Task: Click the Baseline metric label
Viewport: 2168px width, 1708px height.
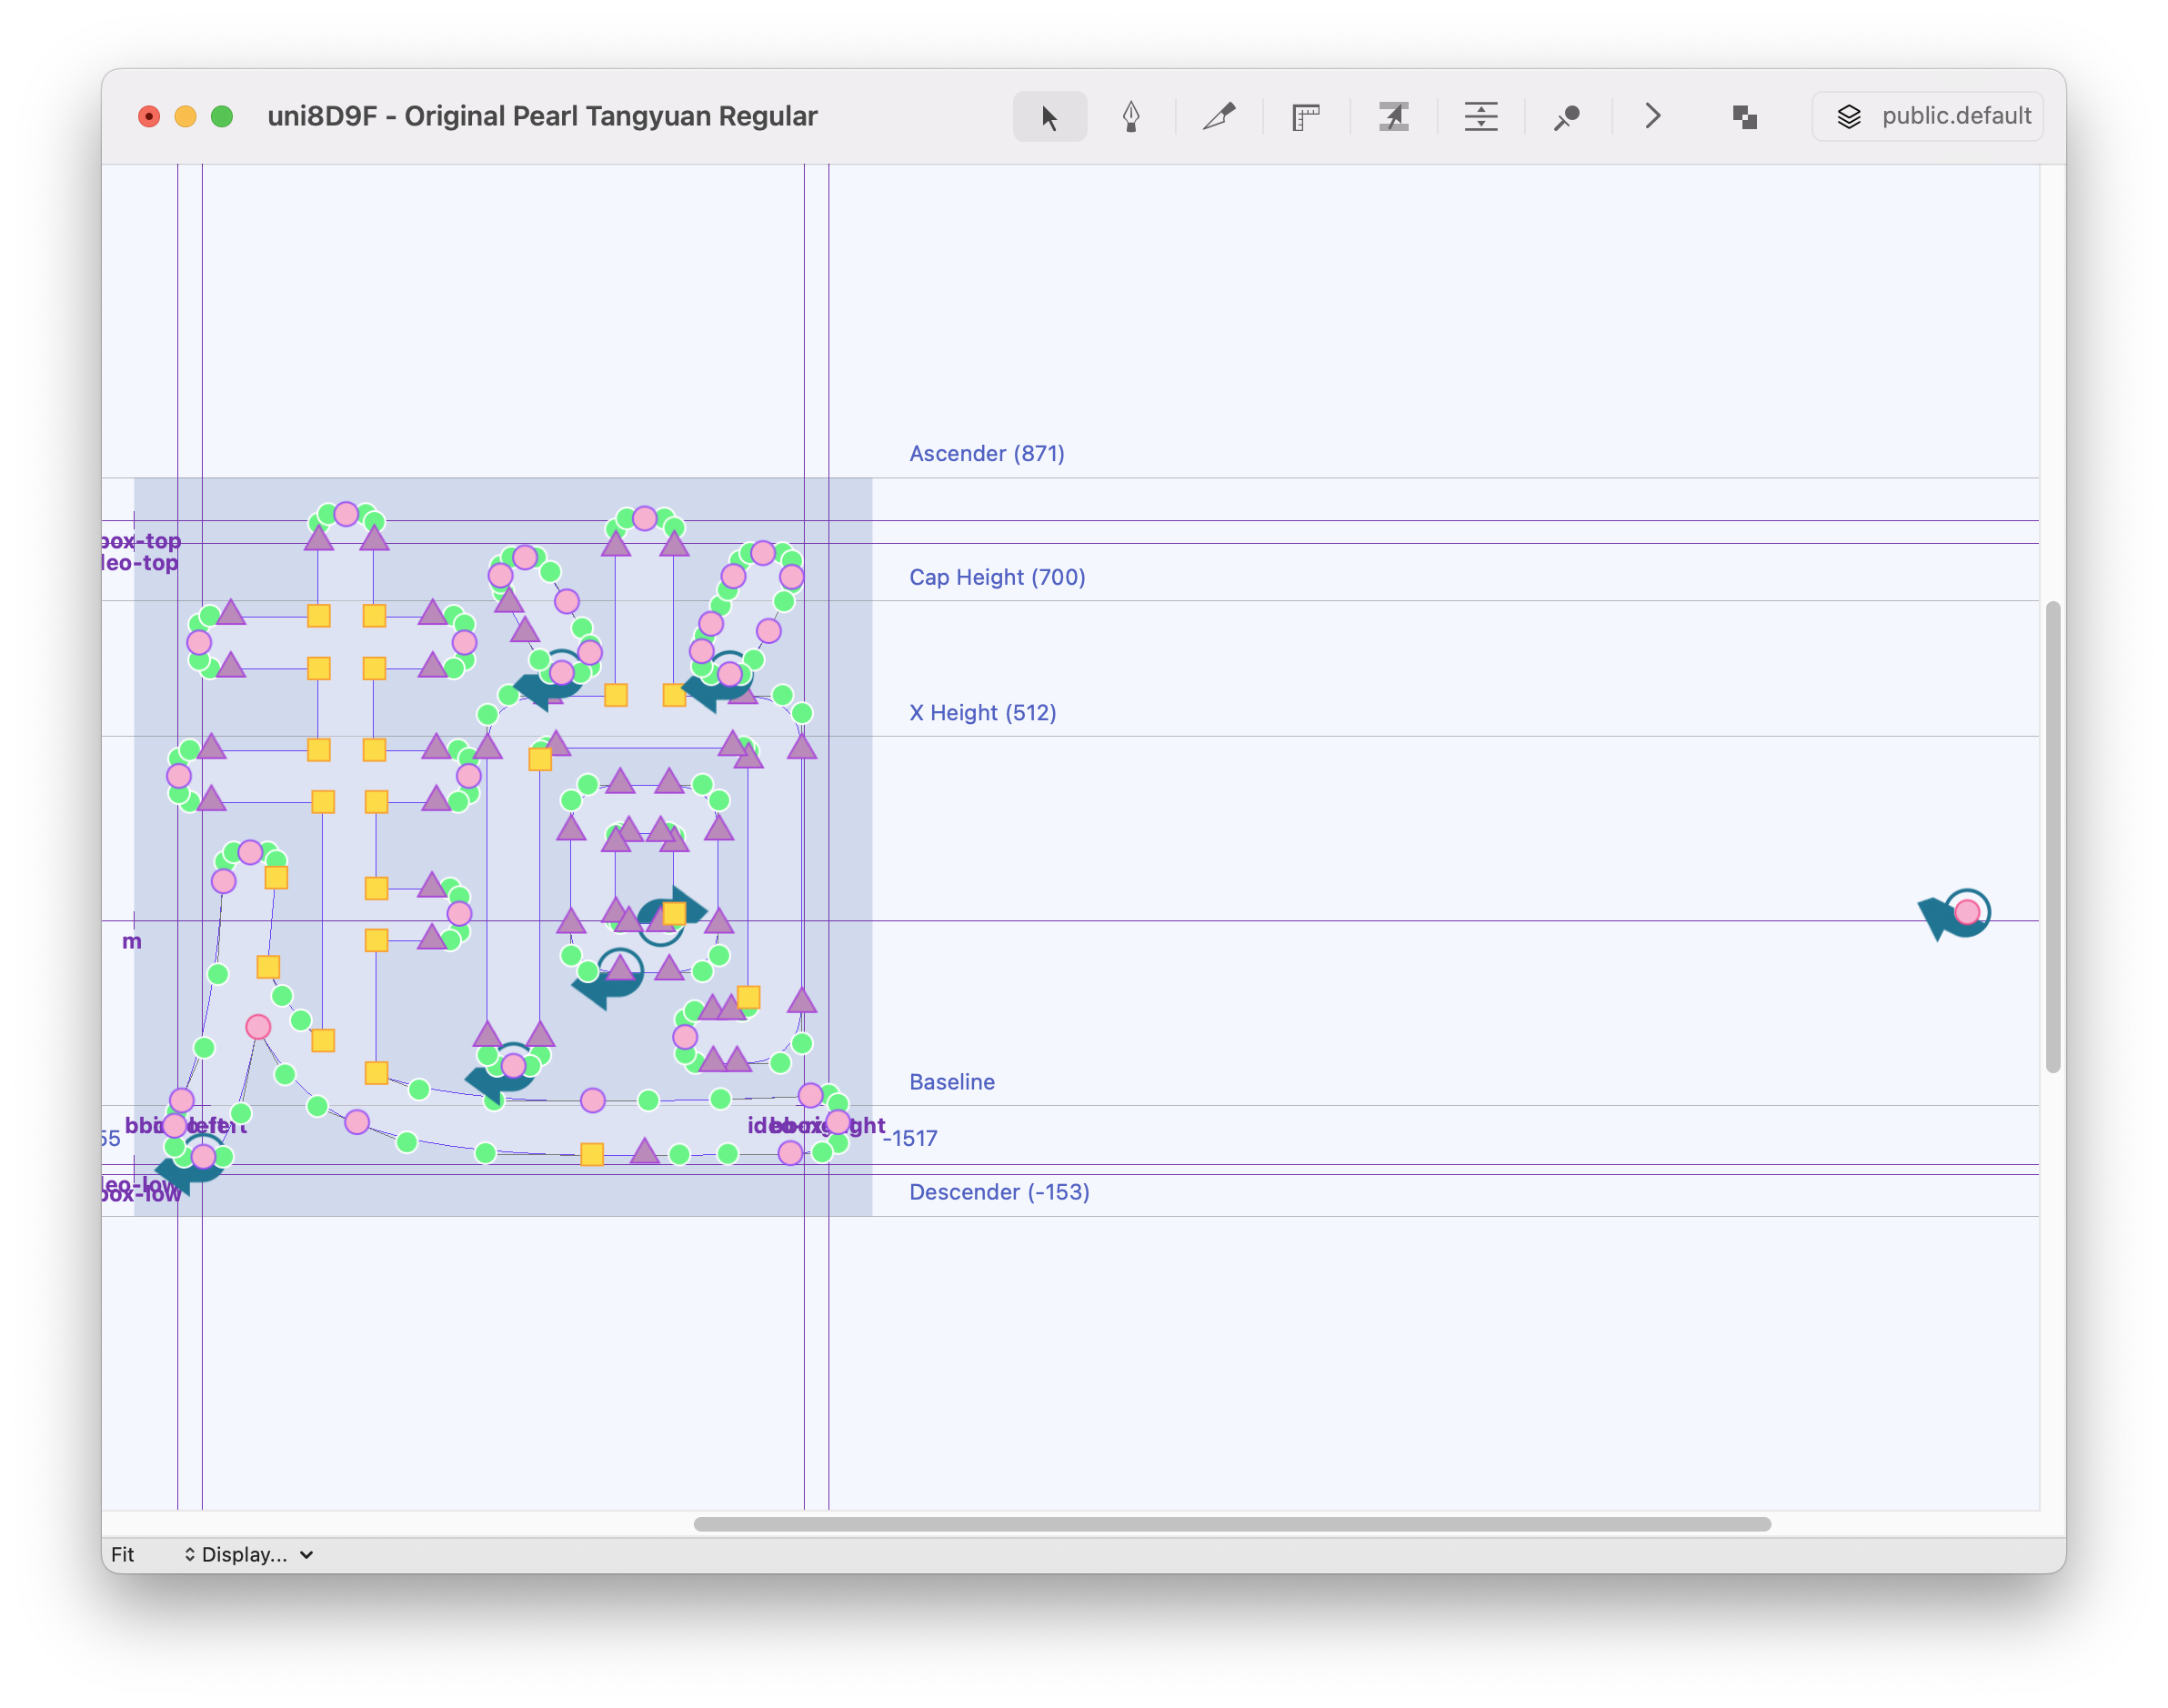Action: click(x=951, y=1082)
